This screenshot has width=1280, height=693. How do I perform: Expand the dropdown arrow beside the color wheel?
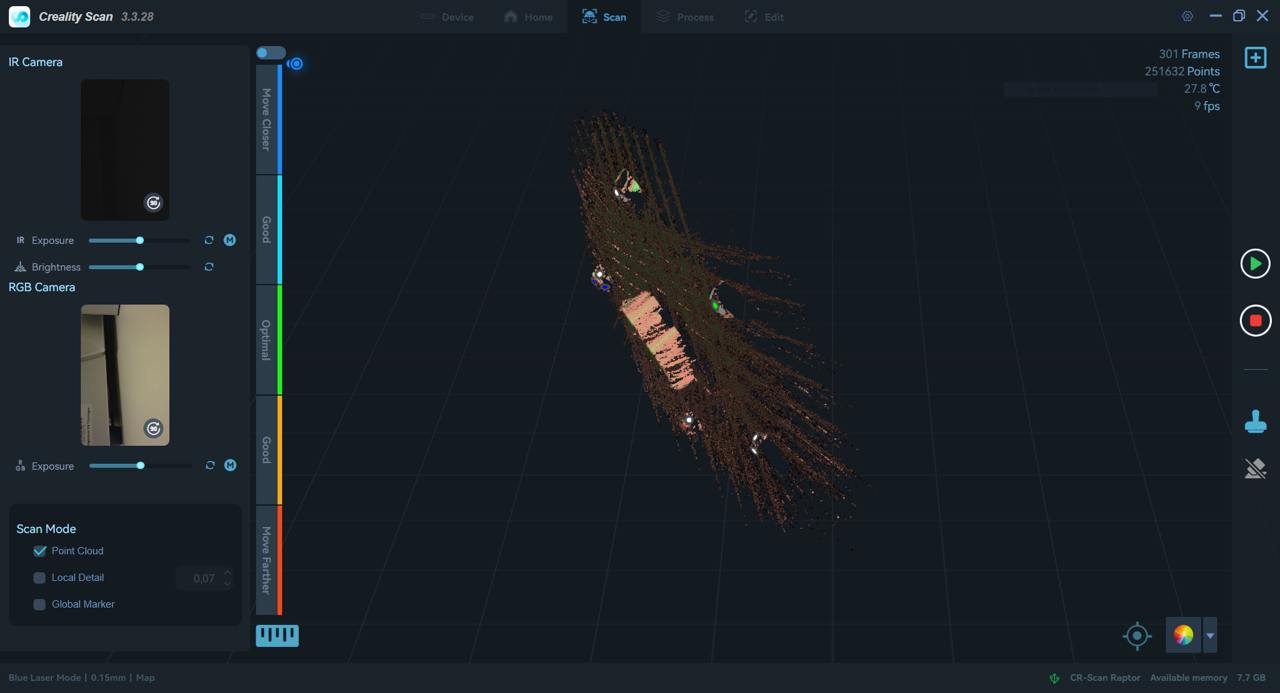[1210, 636]
